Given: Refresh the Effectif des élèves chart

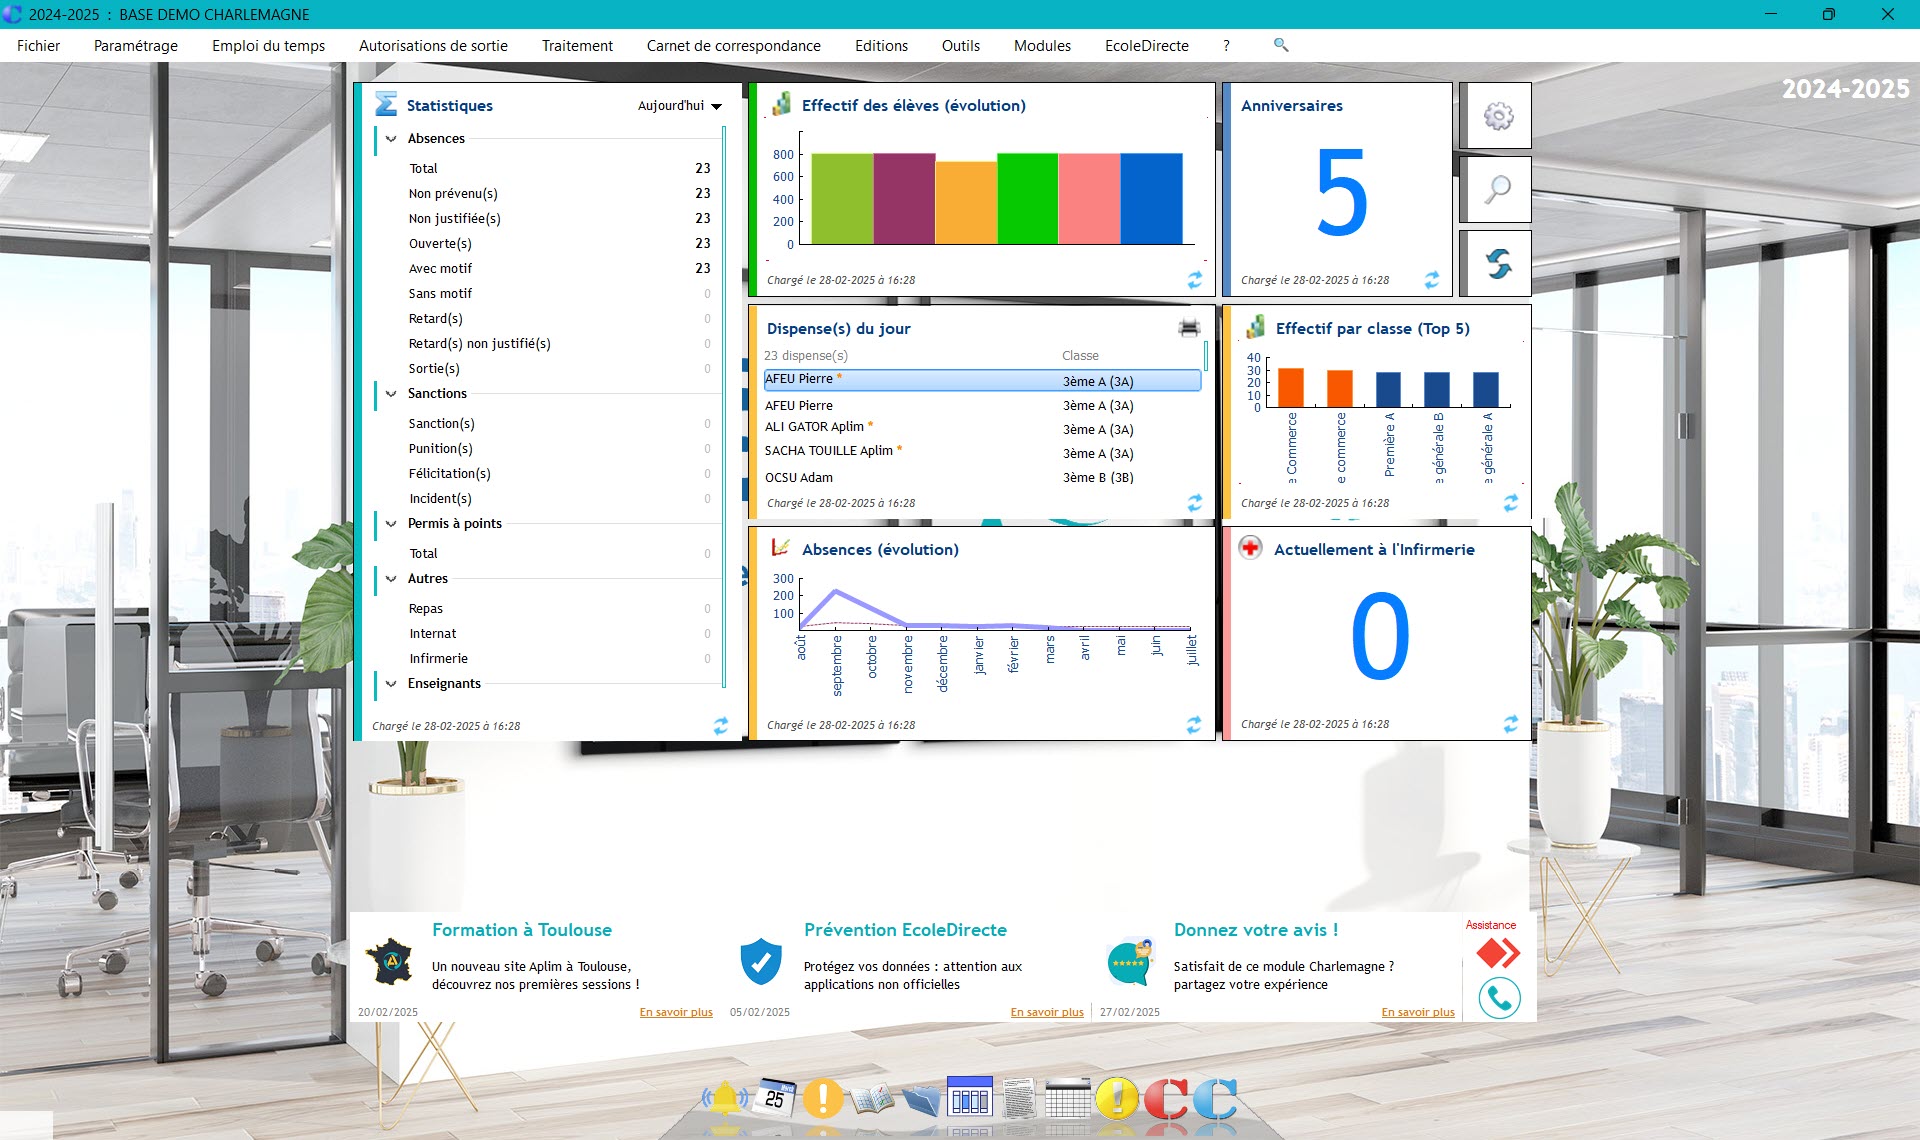Looking at the screenshot, I should 1195,280.
